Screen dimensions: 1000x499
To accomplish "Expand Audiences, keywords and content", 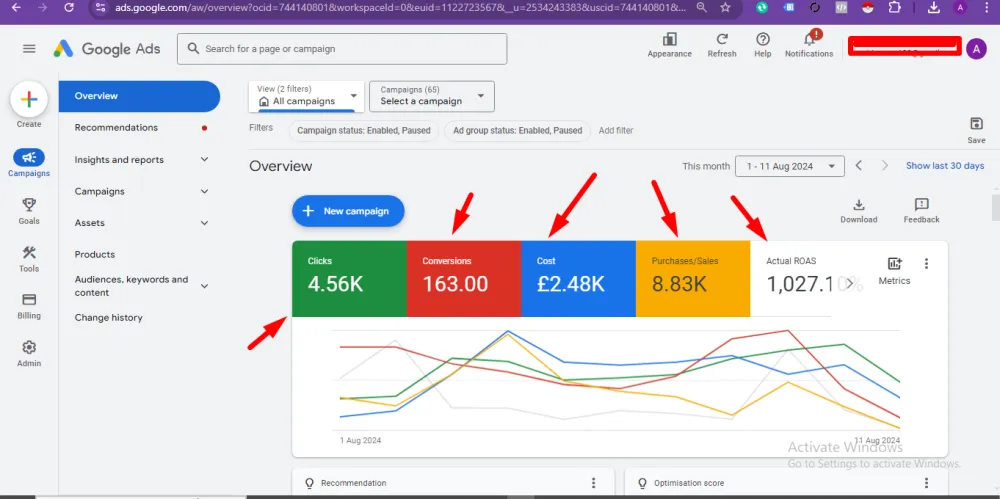I will (x=204, y=286).
